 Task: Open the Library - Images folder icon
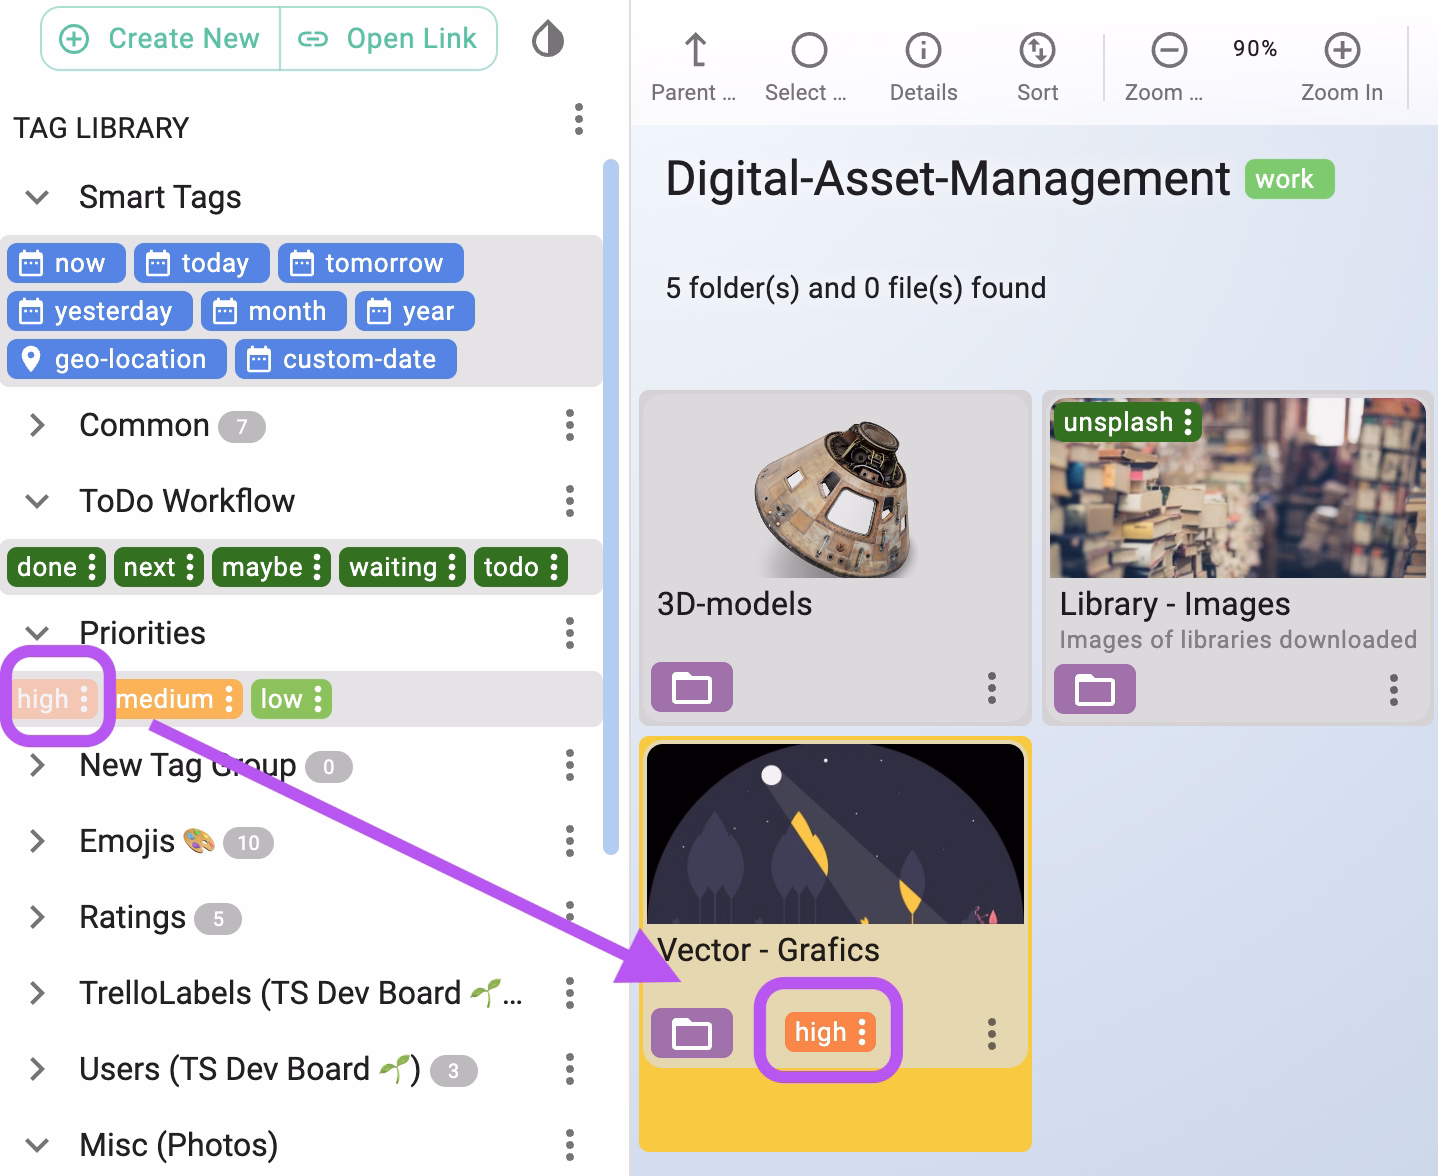click(x=1094, y=688)
